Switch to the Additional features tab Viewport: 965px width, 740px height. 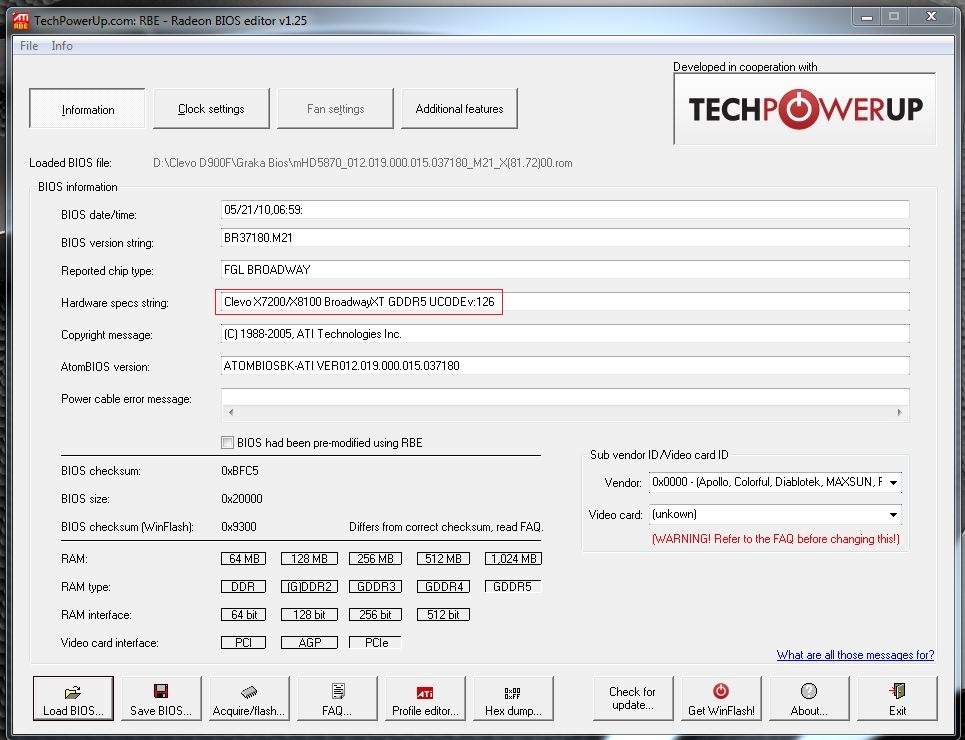(459, 109)
